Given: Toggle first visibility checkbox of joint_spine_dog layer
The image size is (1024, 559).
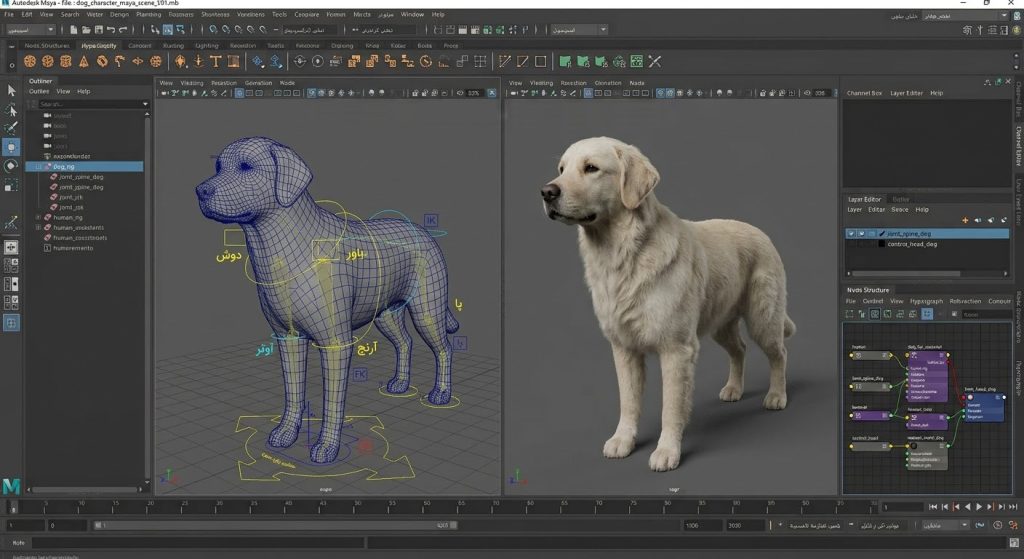Looking at the screenshot, I should click(851, 233).
